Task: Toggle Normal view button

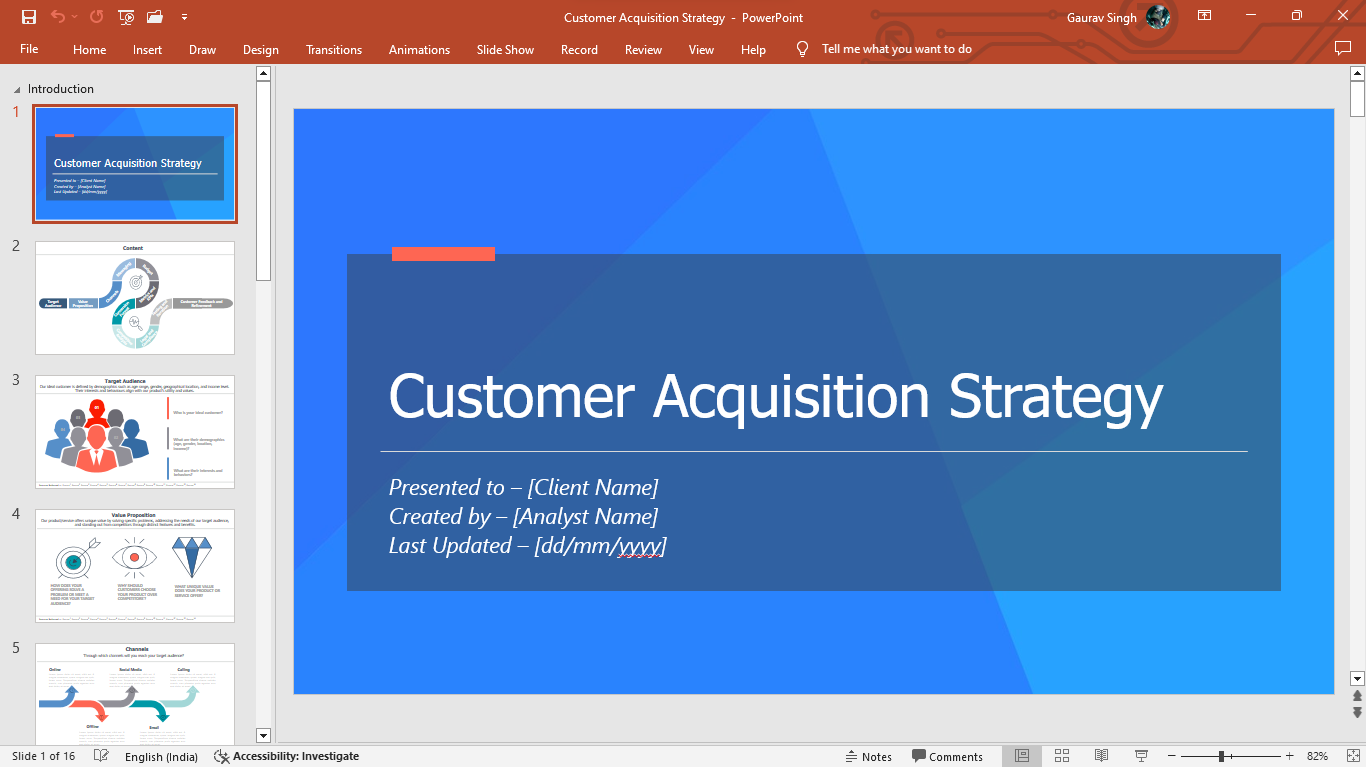Action: coord(1022,756)
